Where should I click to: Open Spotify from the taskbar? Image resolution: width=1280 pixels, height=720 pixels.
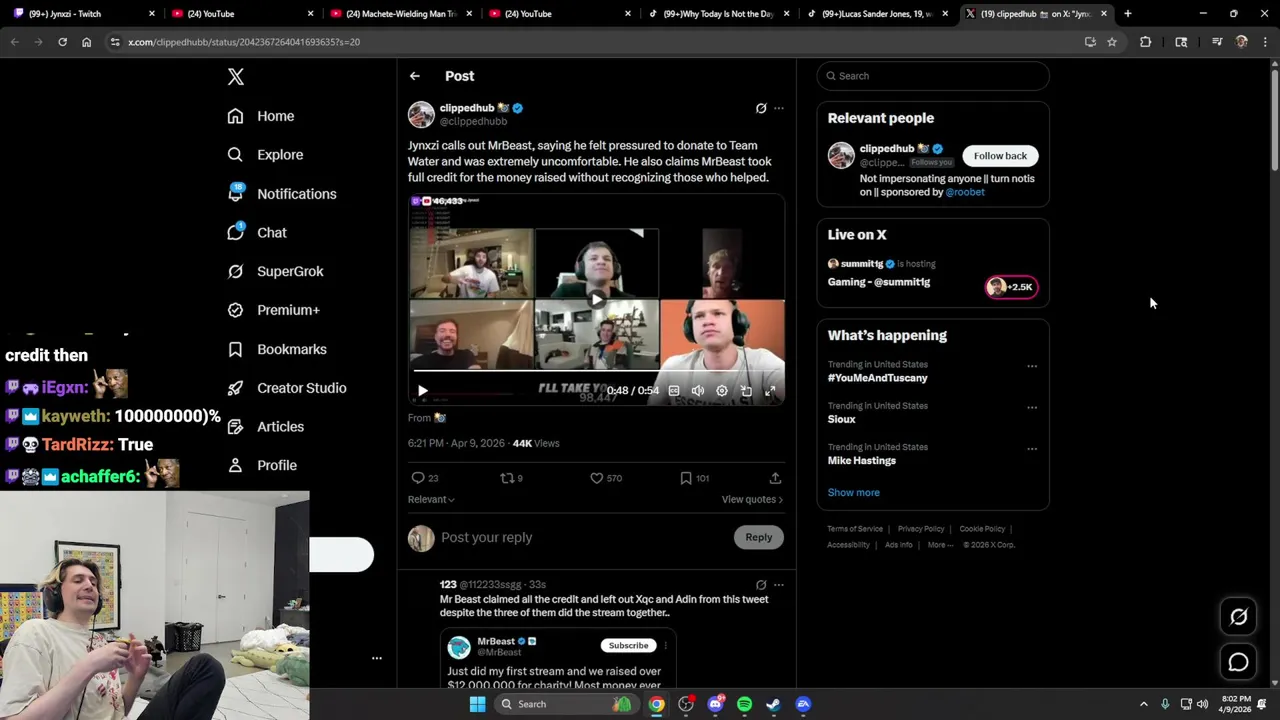(744, 704)
